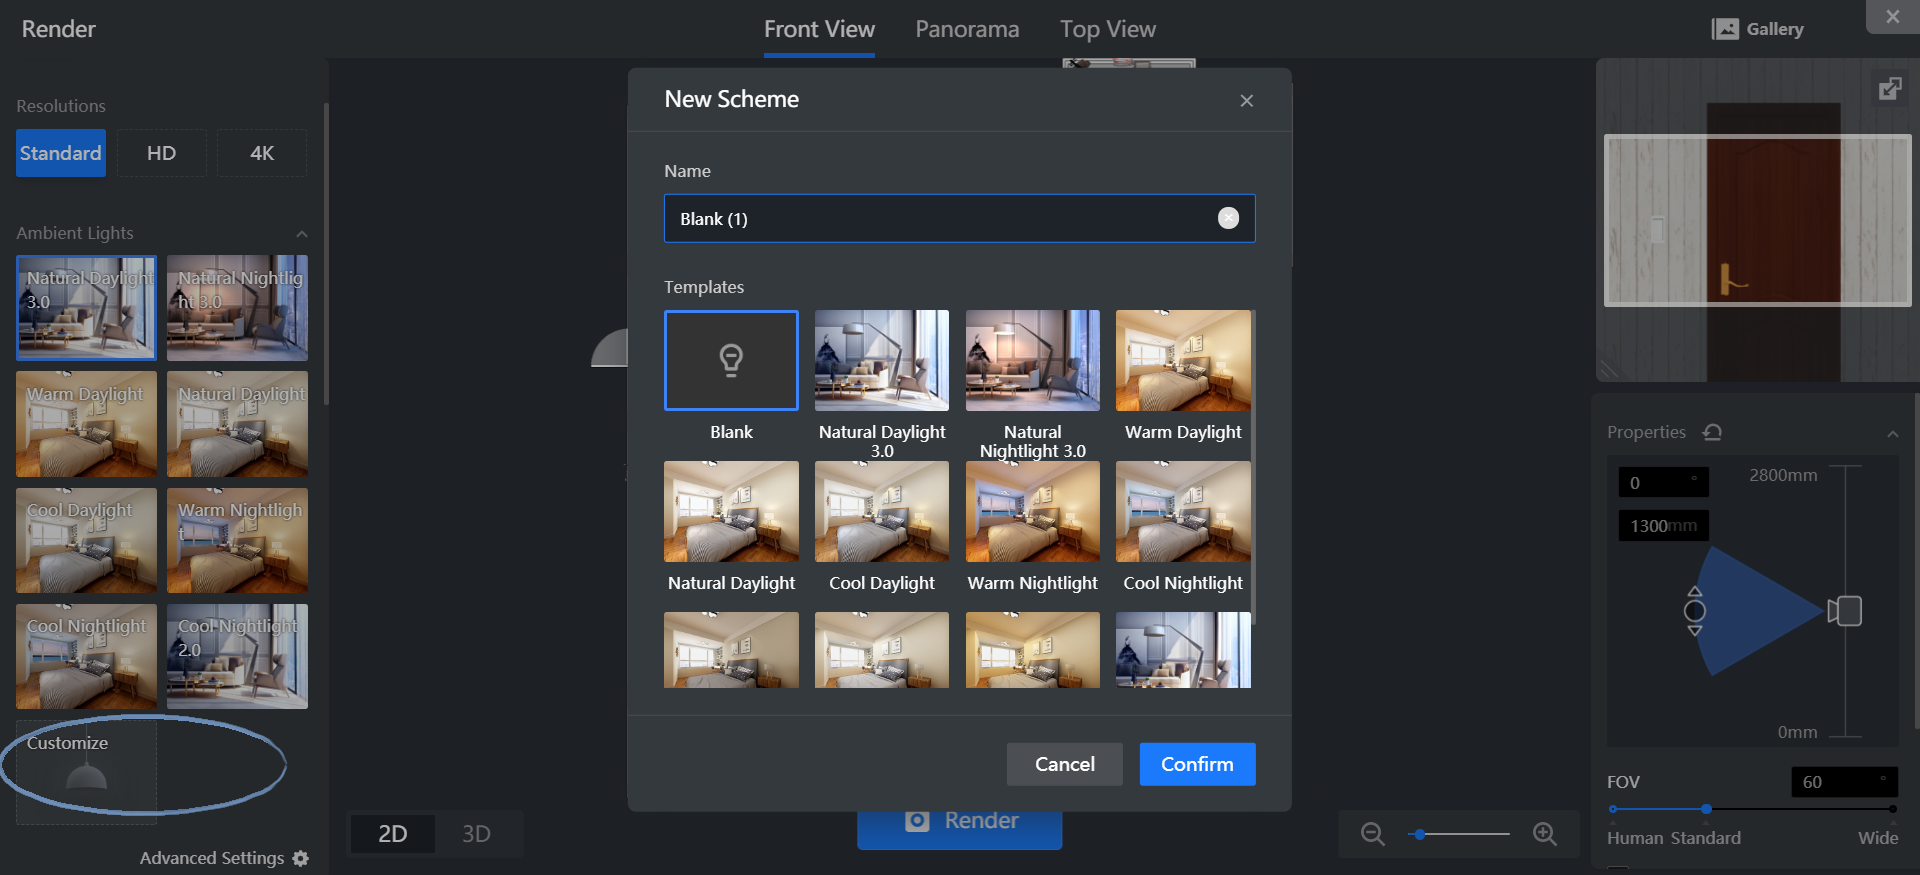Click the zoom out magnifier
Screen dimensions: 1920x875
point(1373,834)
